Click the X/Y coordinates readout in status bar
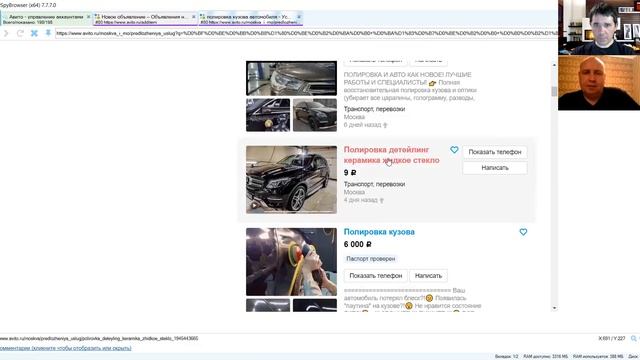Image resolution: width=640 pixels, height=360 pixels. pyautogui.click(x=612, y=338)
